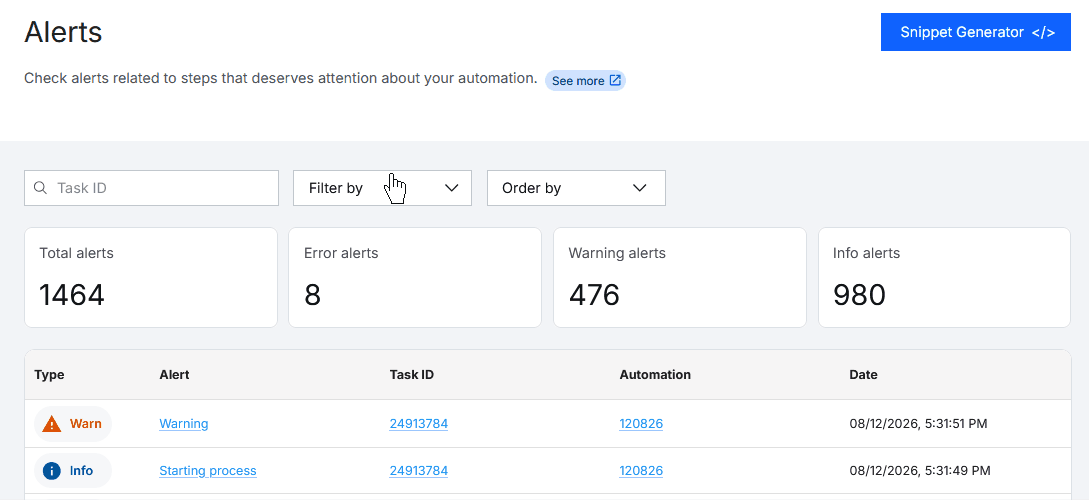This screenshot has height=500, width=1089.
Task: Click the 980 info alerts value
Action: pos(859,295)
